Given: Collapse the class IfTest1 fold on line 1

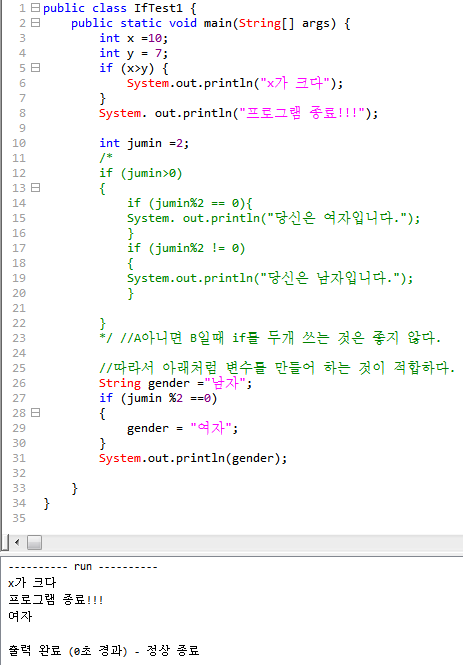Looking at the screenshot, I should pos(36,8).
